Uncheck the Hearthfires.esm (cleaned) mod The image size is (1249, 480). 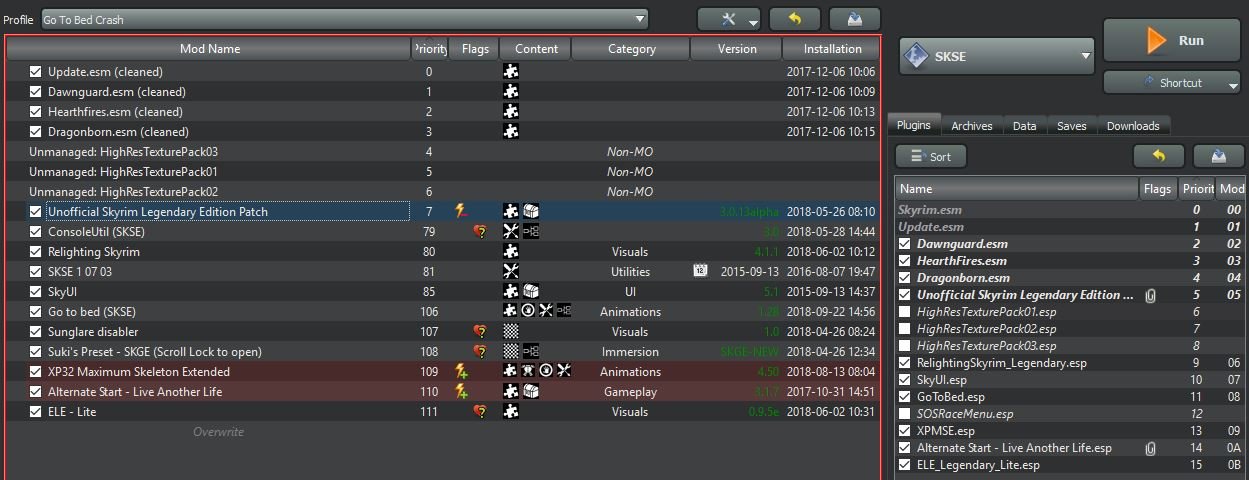(x=36, y=111)
